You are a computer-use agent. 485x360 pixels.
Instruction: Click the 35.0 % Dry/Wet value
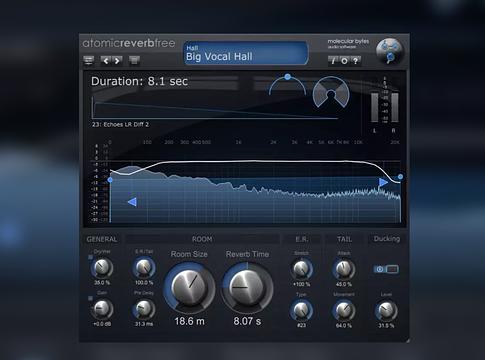[x=102, y=283]
